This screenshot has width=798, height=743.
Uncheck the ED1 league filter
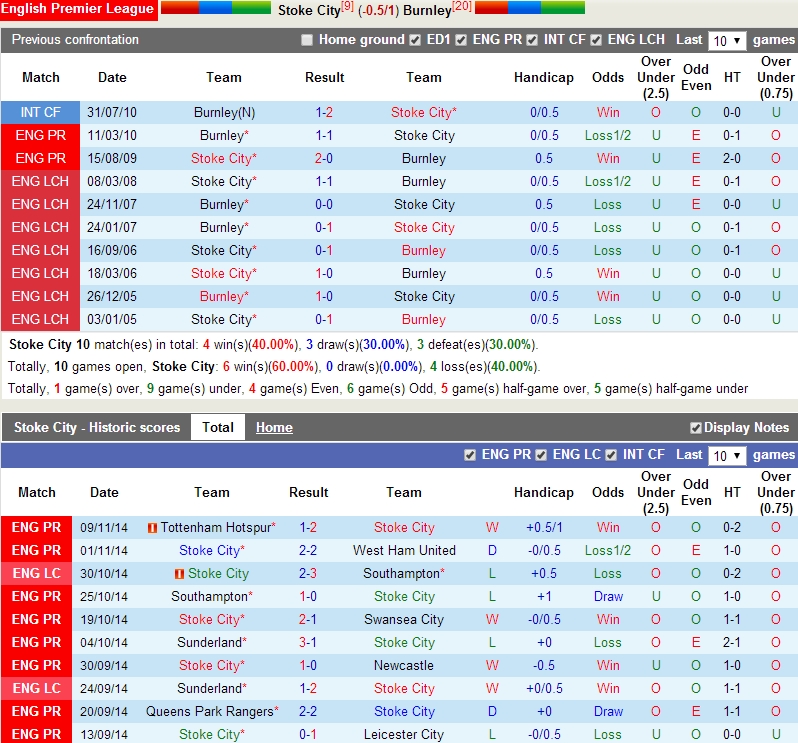coord(415,40)
